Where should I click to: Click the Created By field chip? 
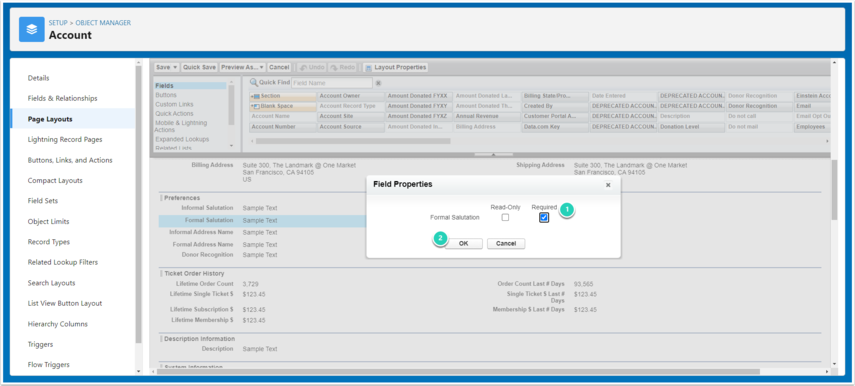pyautogui.click(x=555, y=106)
